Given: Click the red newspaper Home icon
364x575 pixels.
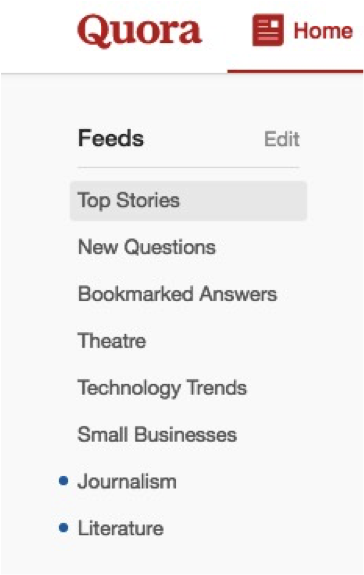Looking at the screenshot, I should [x=268, y=30].
